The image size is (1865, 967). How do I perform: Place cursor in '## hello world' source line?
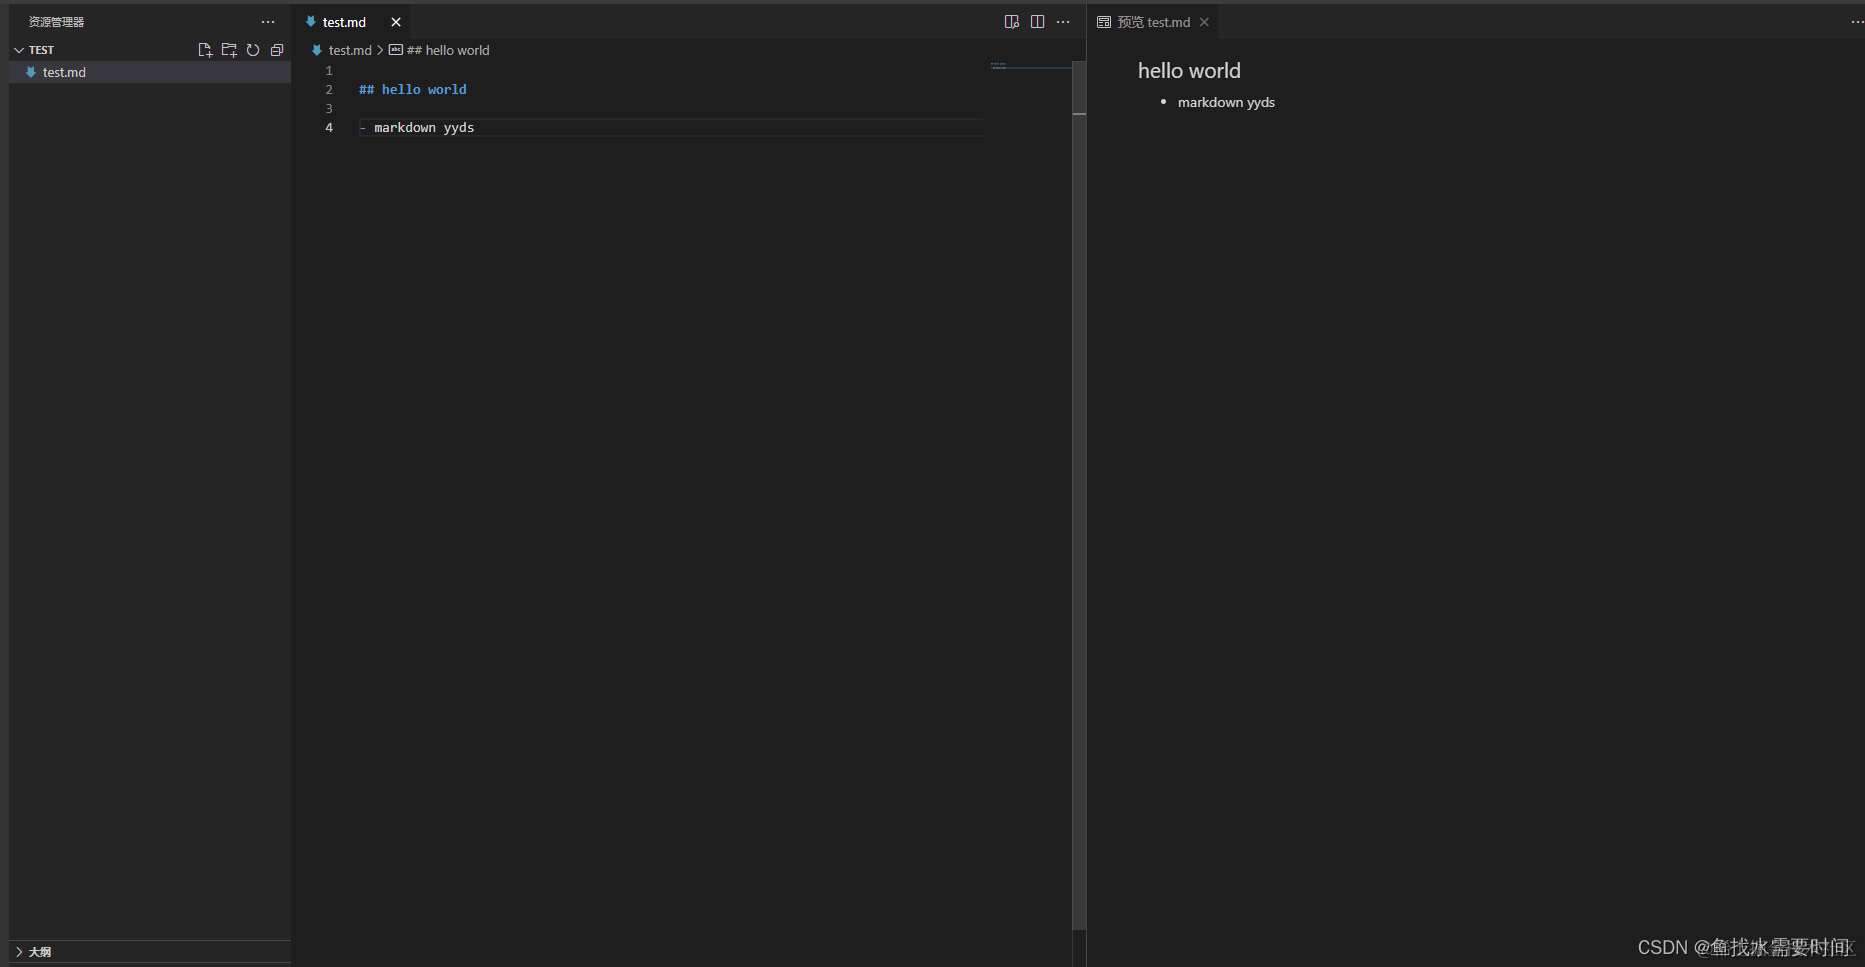pos(413,90)
